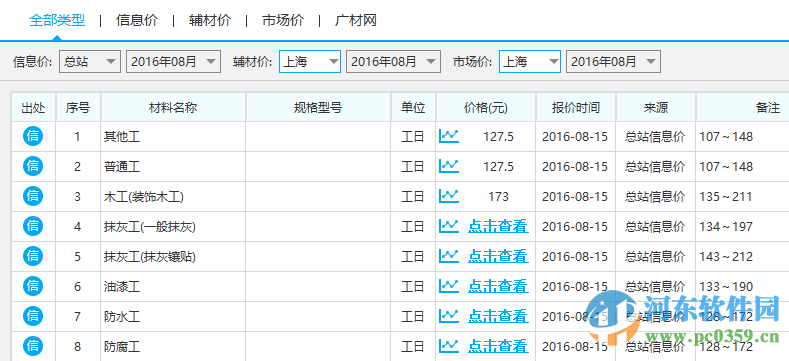Switch to the 辅材价 tab

pos(210,21)
